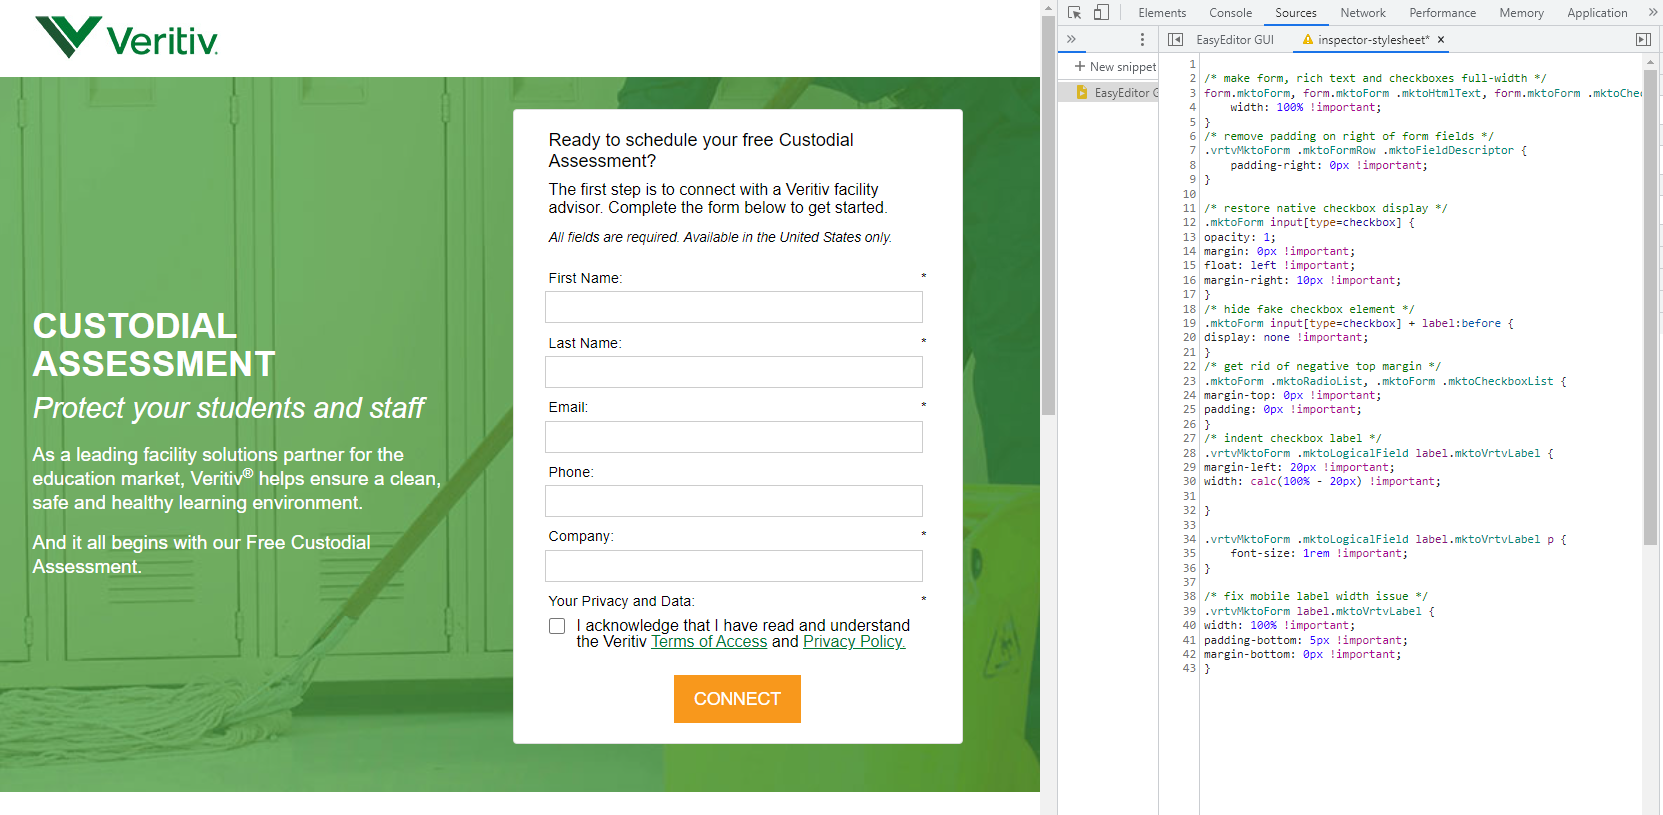This screenshot has height=815, width=1663.
Task: Click the Company input field
Action: pos(734,566)
